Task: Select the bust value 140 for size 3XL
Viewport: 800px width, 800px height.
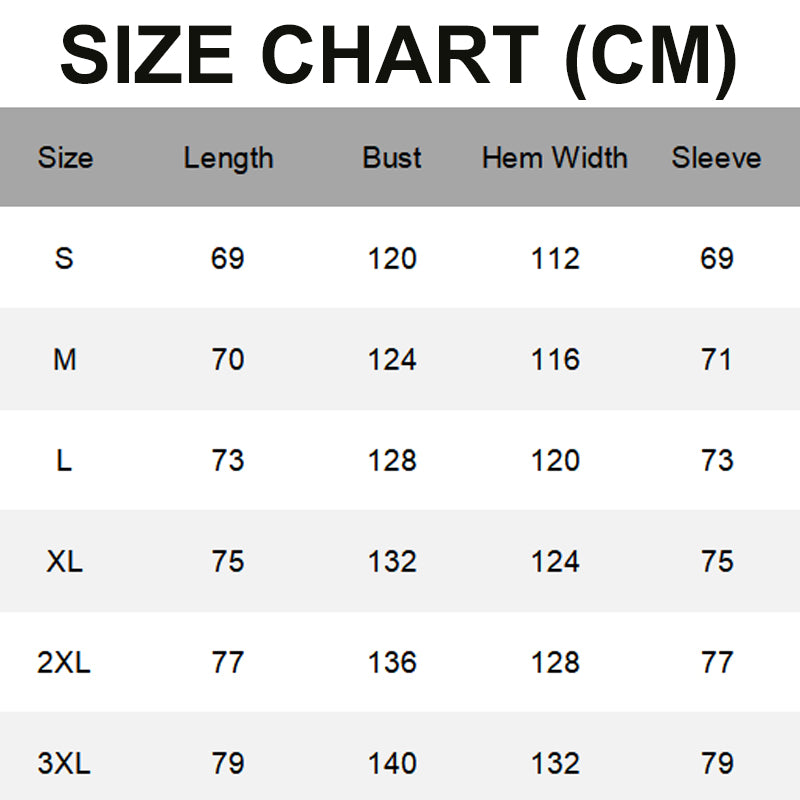Action: [x=392, y=764]
